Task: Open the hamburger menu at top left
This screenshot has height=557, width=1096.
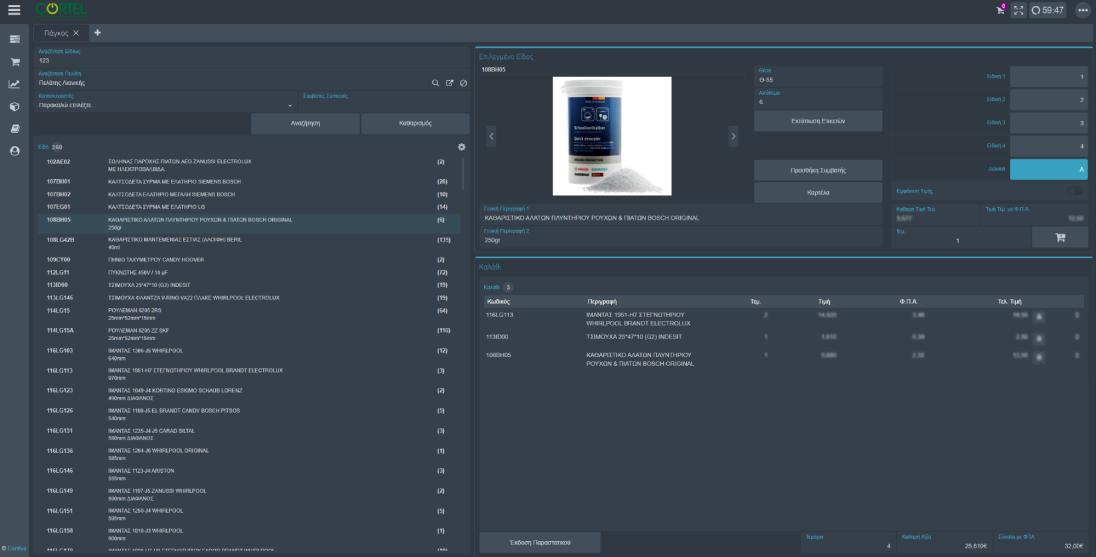Action: point(14,10)
